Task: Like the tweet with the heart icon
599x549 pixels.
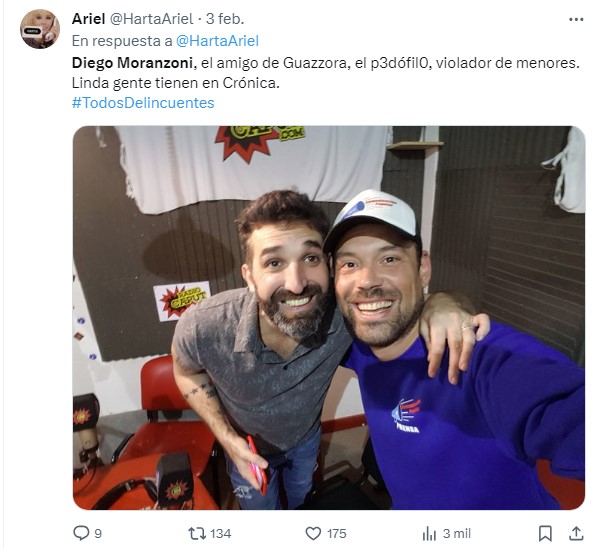Action: click(x=313, y=533)
